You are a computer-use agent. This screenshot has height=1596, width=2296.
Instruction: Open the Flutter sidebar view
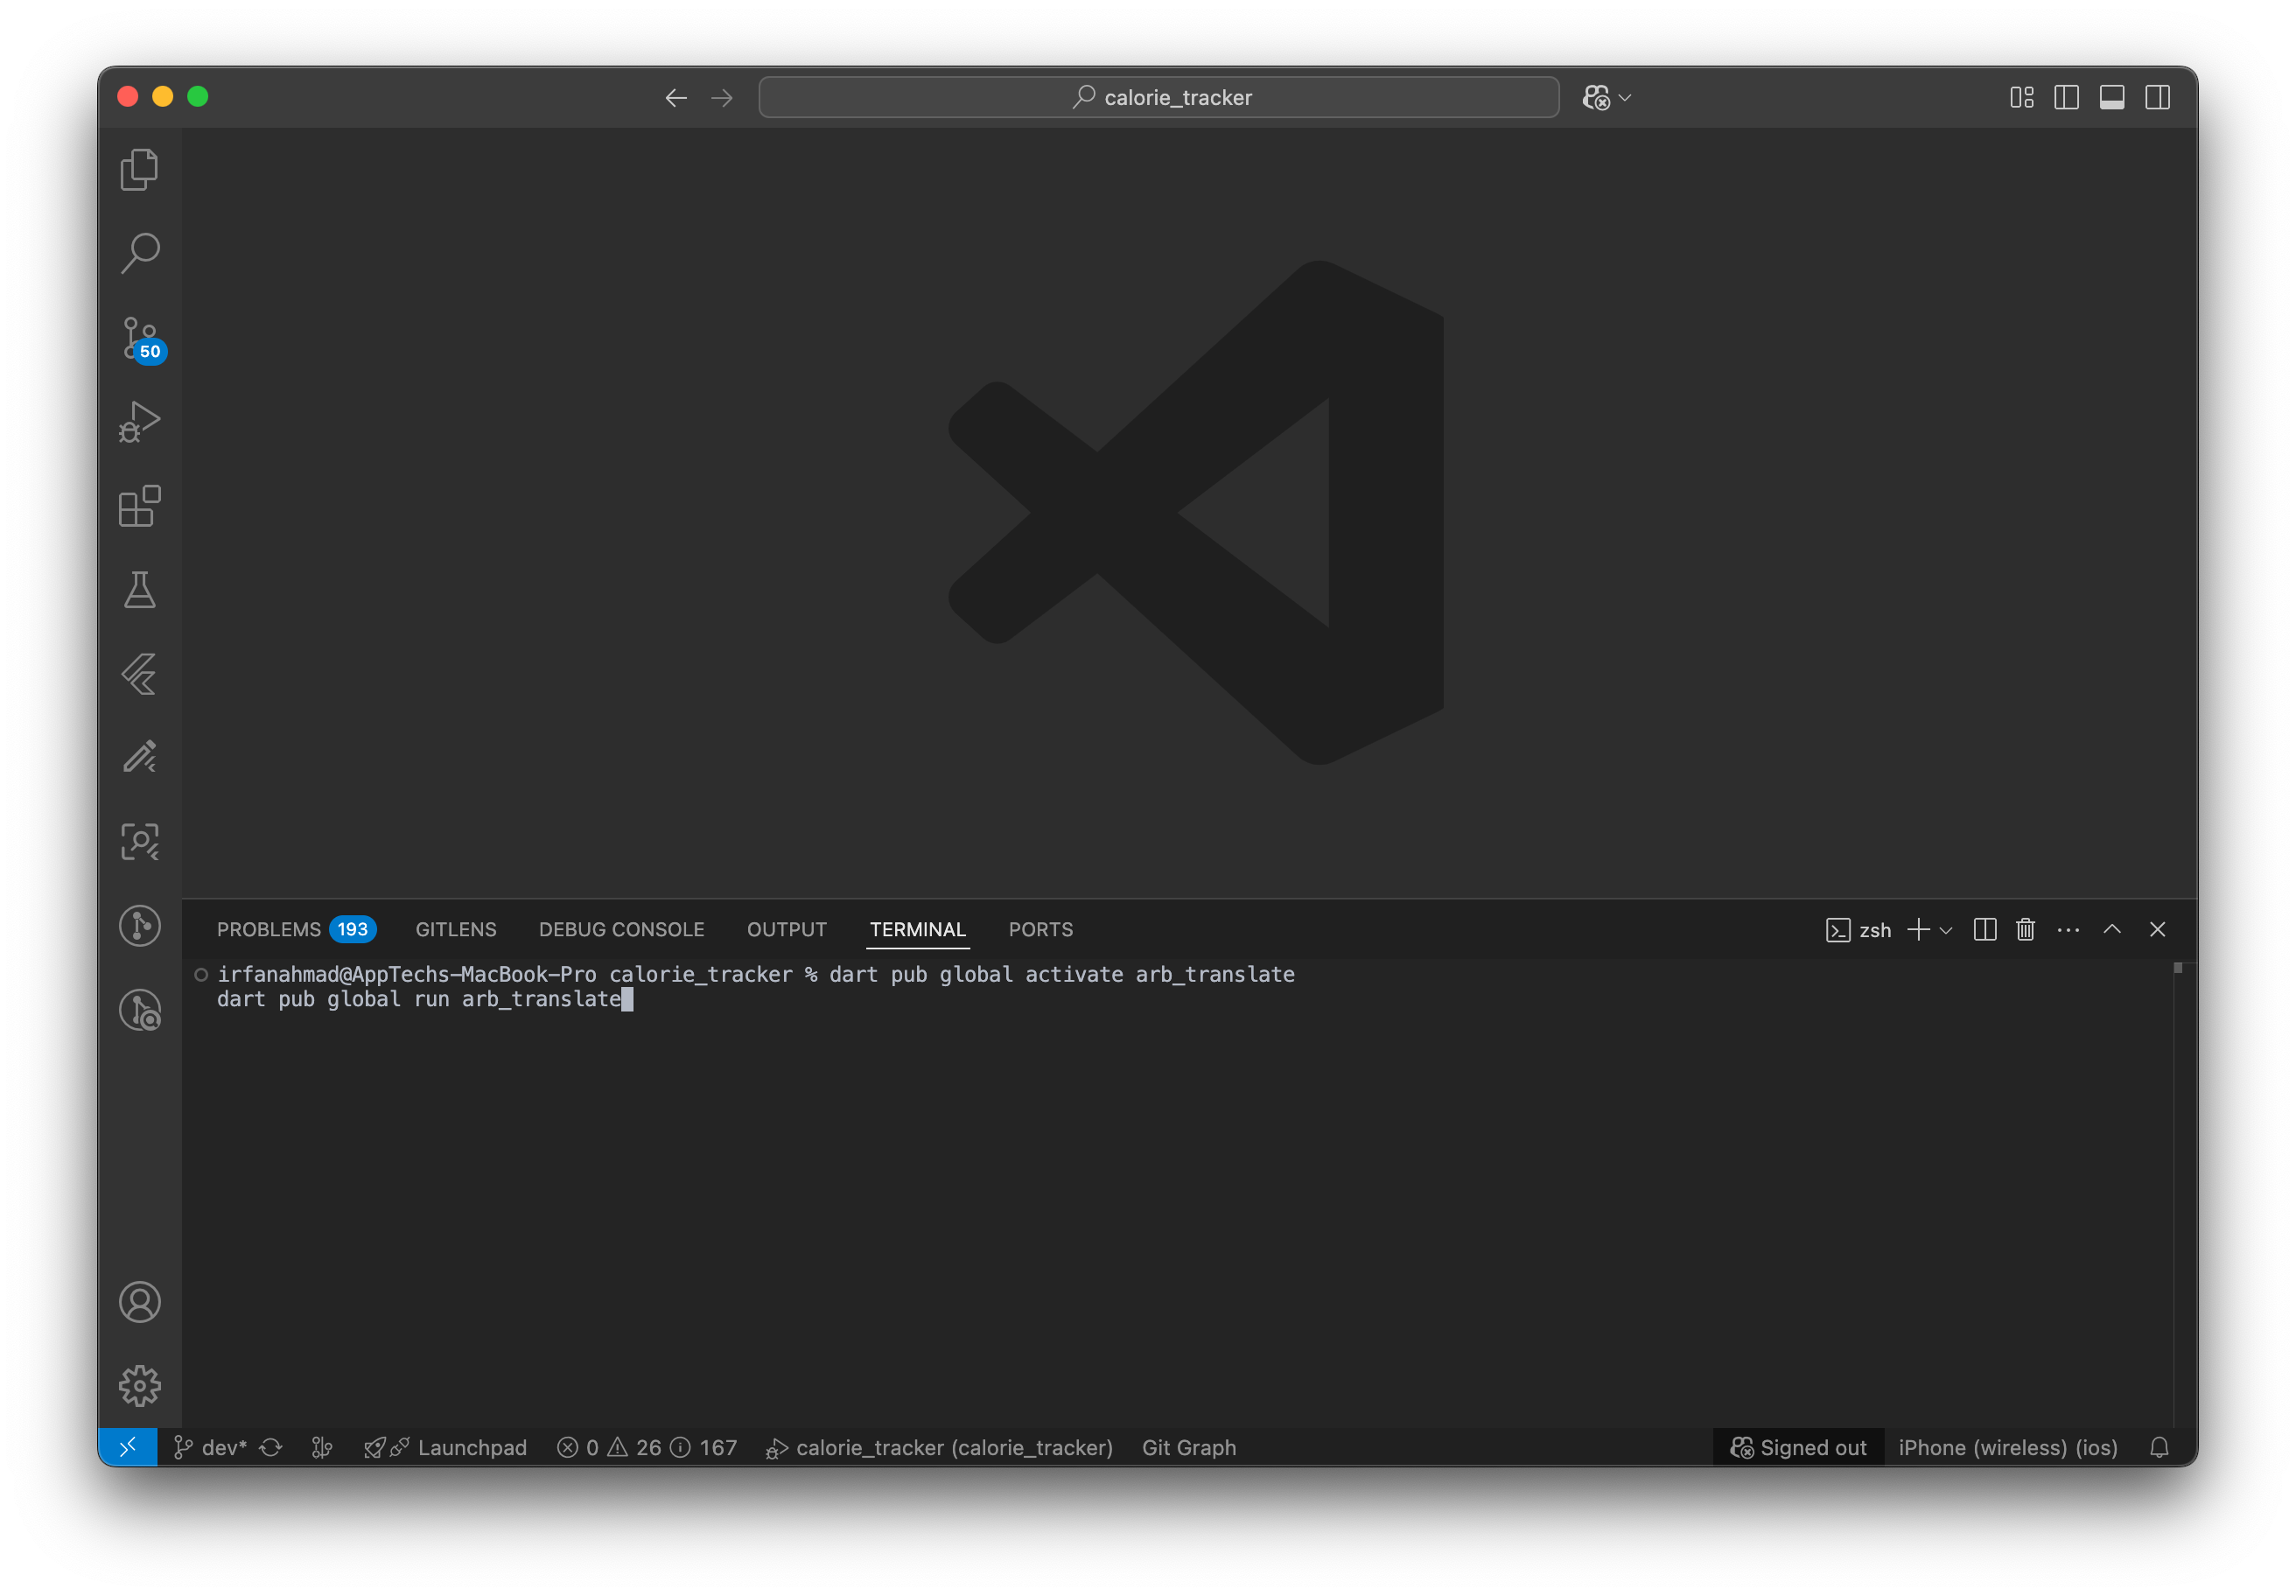click(x=139, y=674)
